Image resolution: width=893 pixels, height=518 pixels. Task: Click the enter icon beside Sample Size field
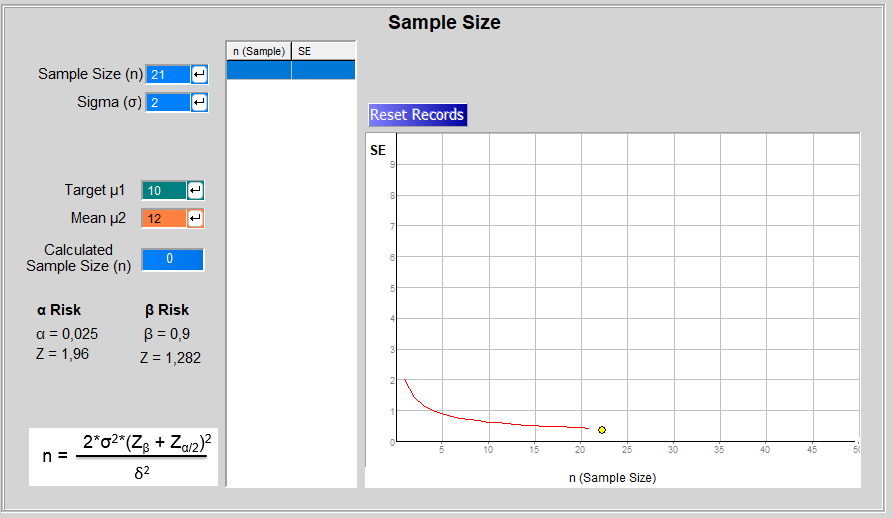point(199,75)
